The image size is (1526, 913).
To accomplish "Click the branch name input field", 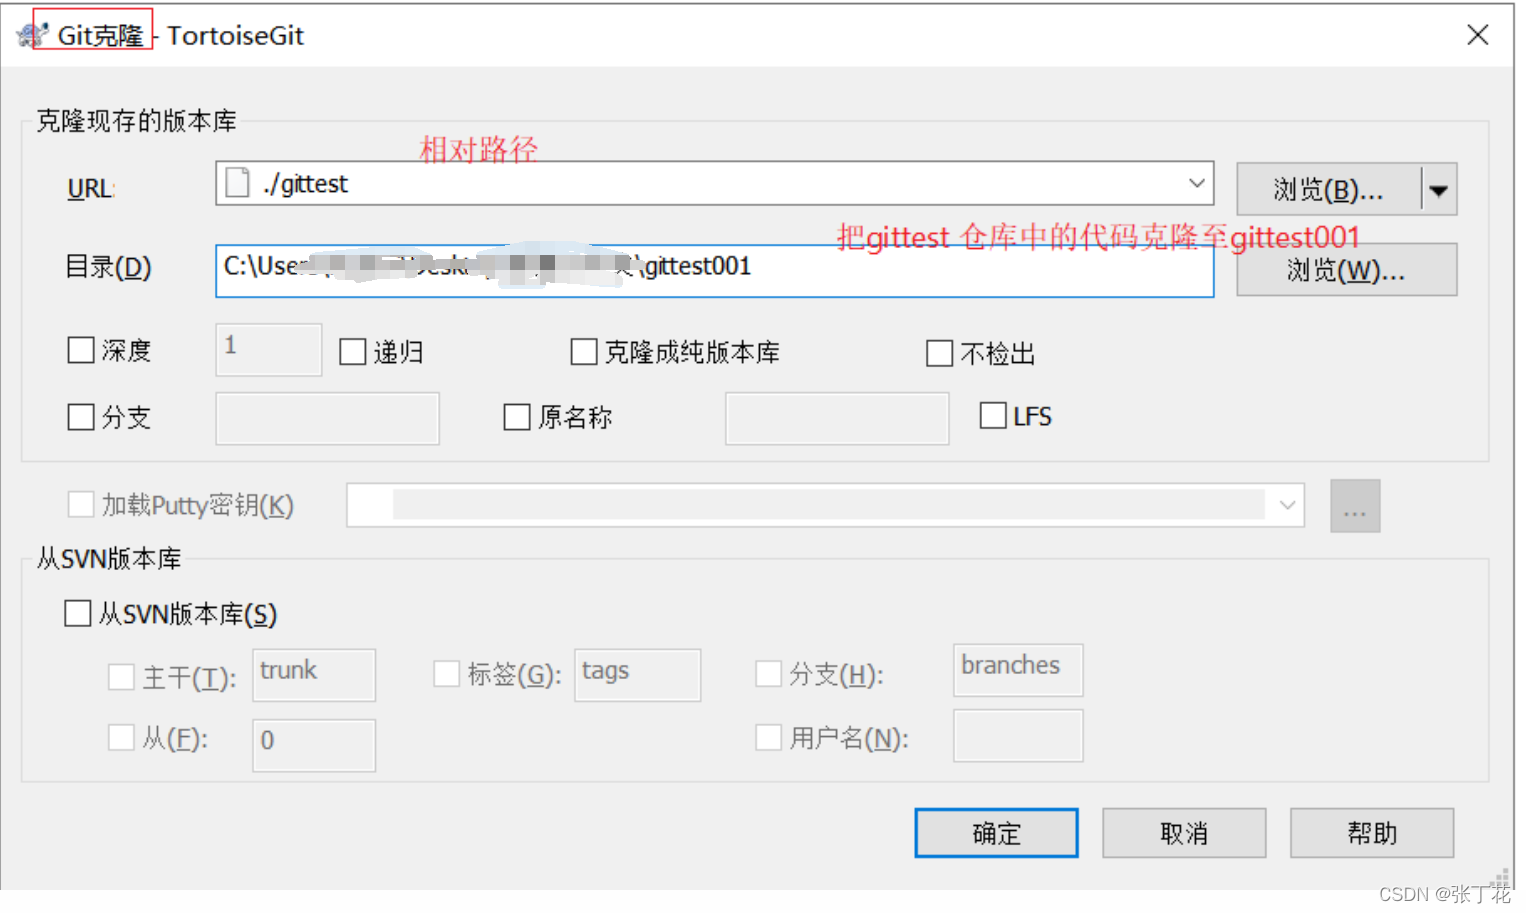I will (327, 418).
